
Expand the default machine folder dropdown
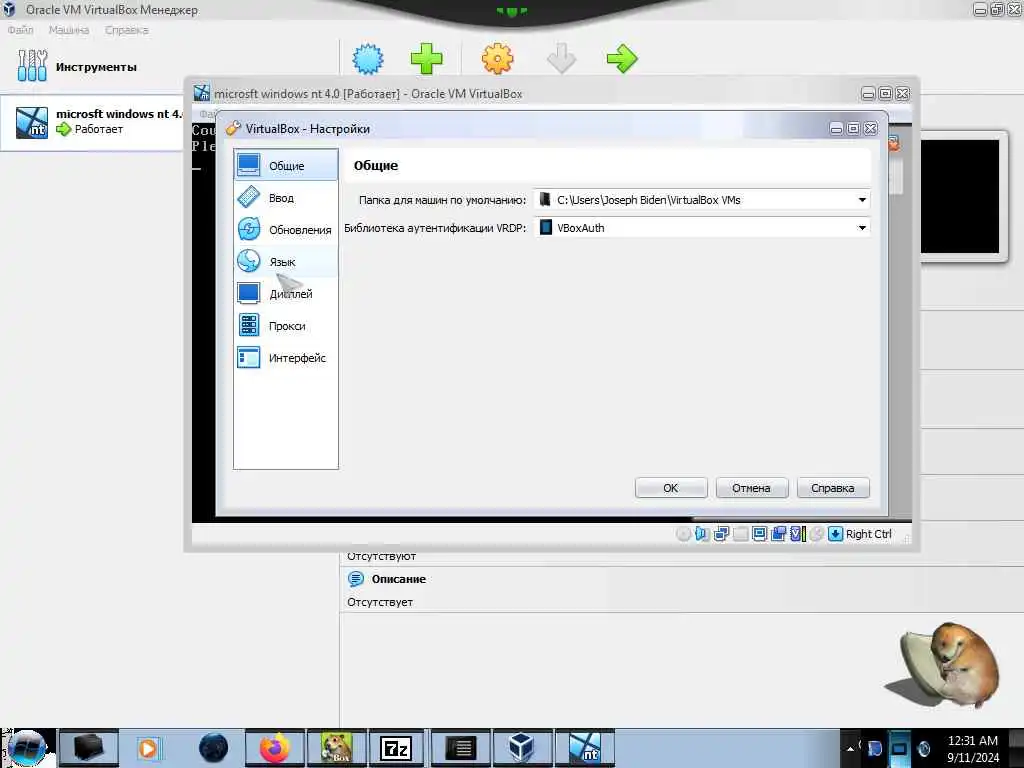tap(862, 200)
